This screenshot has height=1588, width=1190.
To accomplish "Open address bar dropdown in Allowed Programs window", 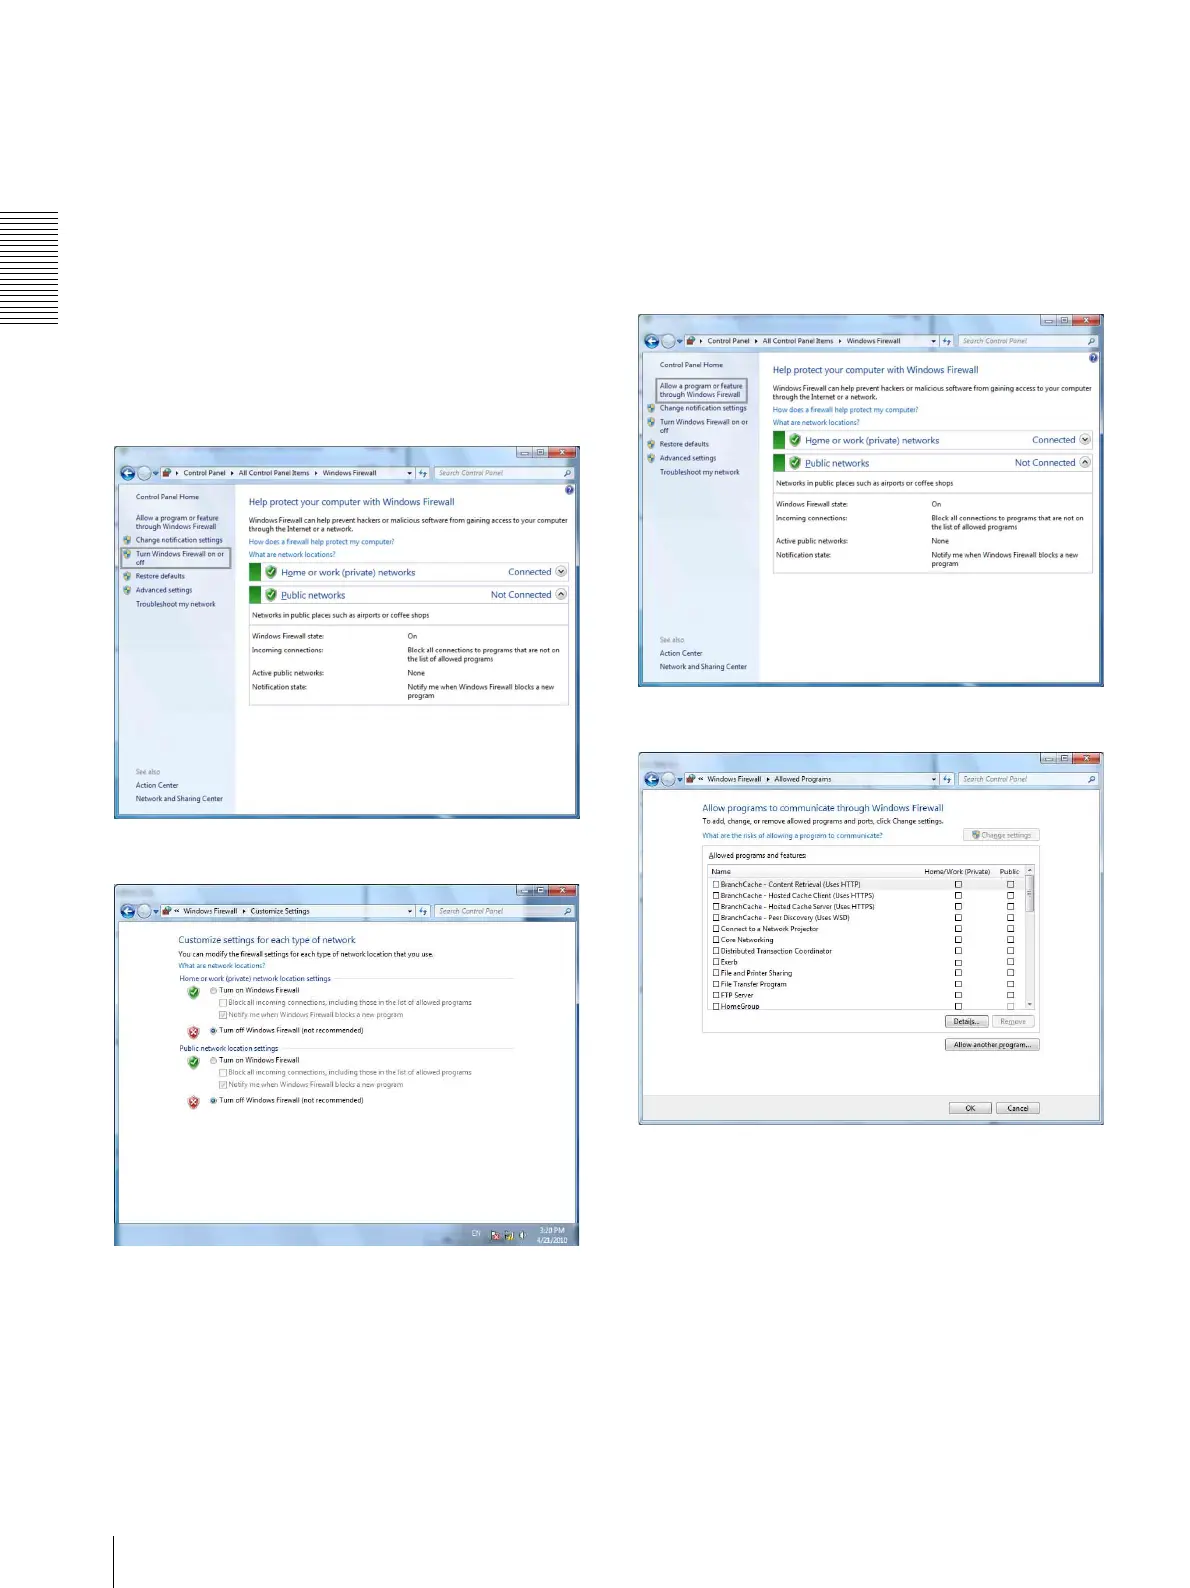I will pyautogui.click(x=934, y=779).
